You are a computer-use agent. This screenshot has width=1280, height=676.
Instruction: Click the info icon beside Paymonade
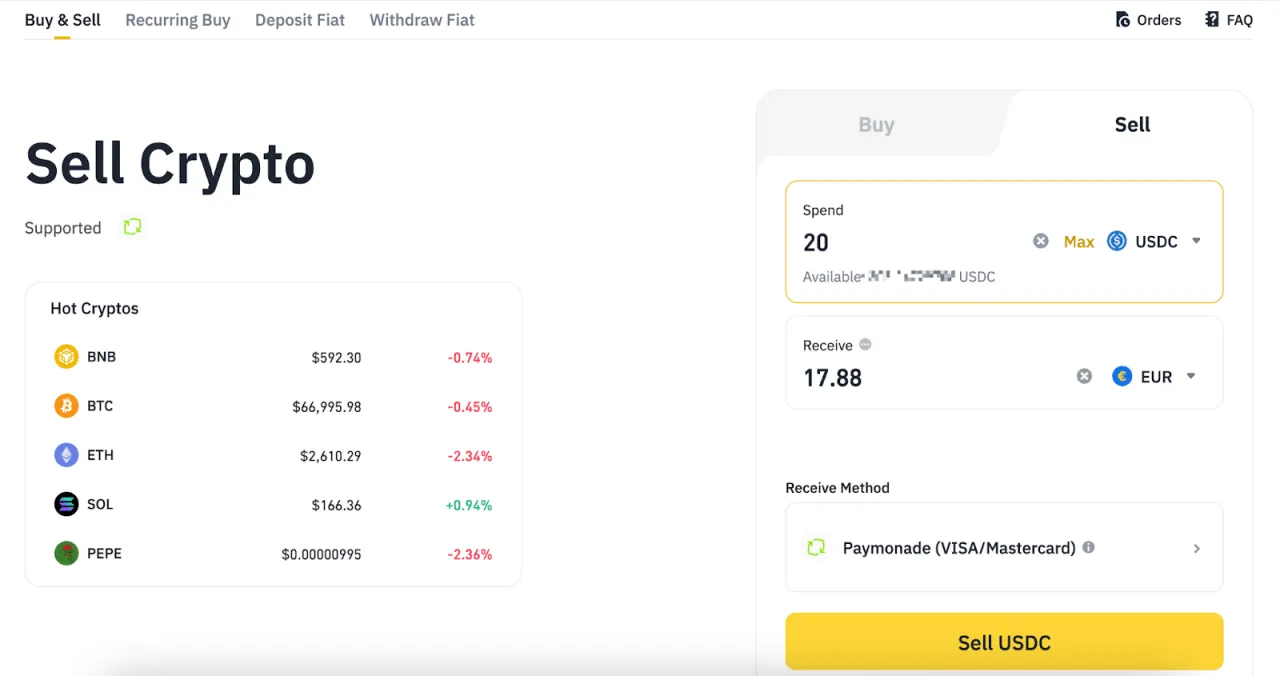click(1089, 548)
